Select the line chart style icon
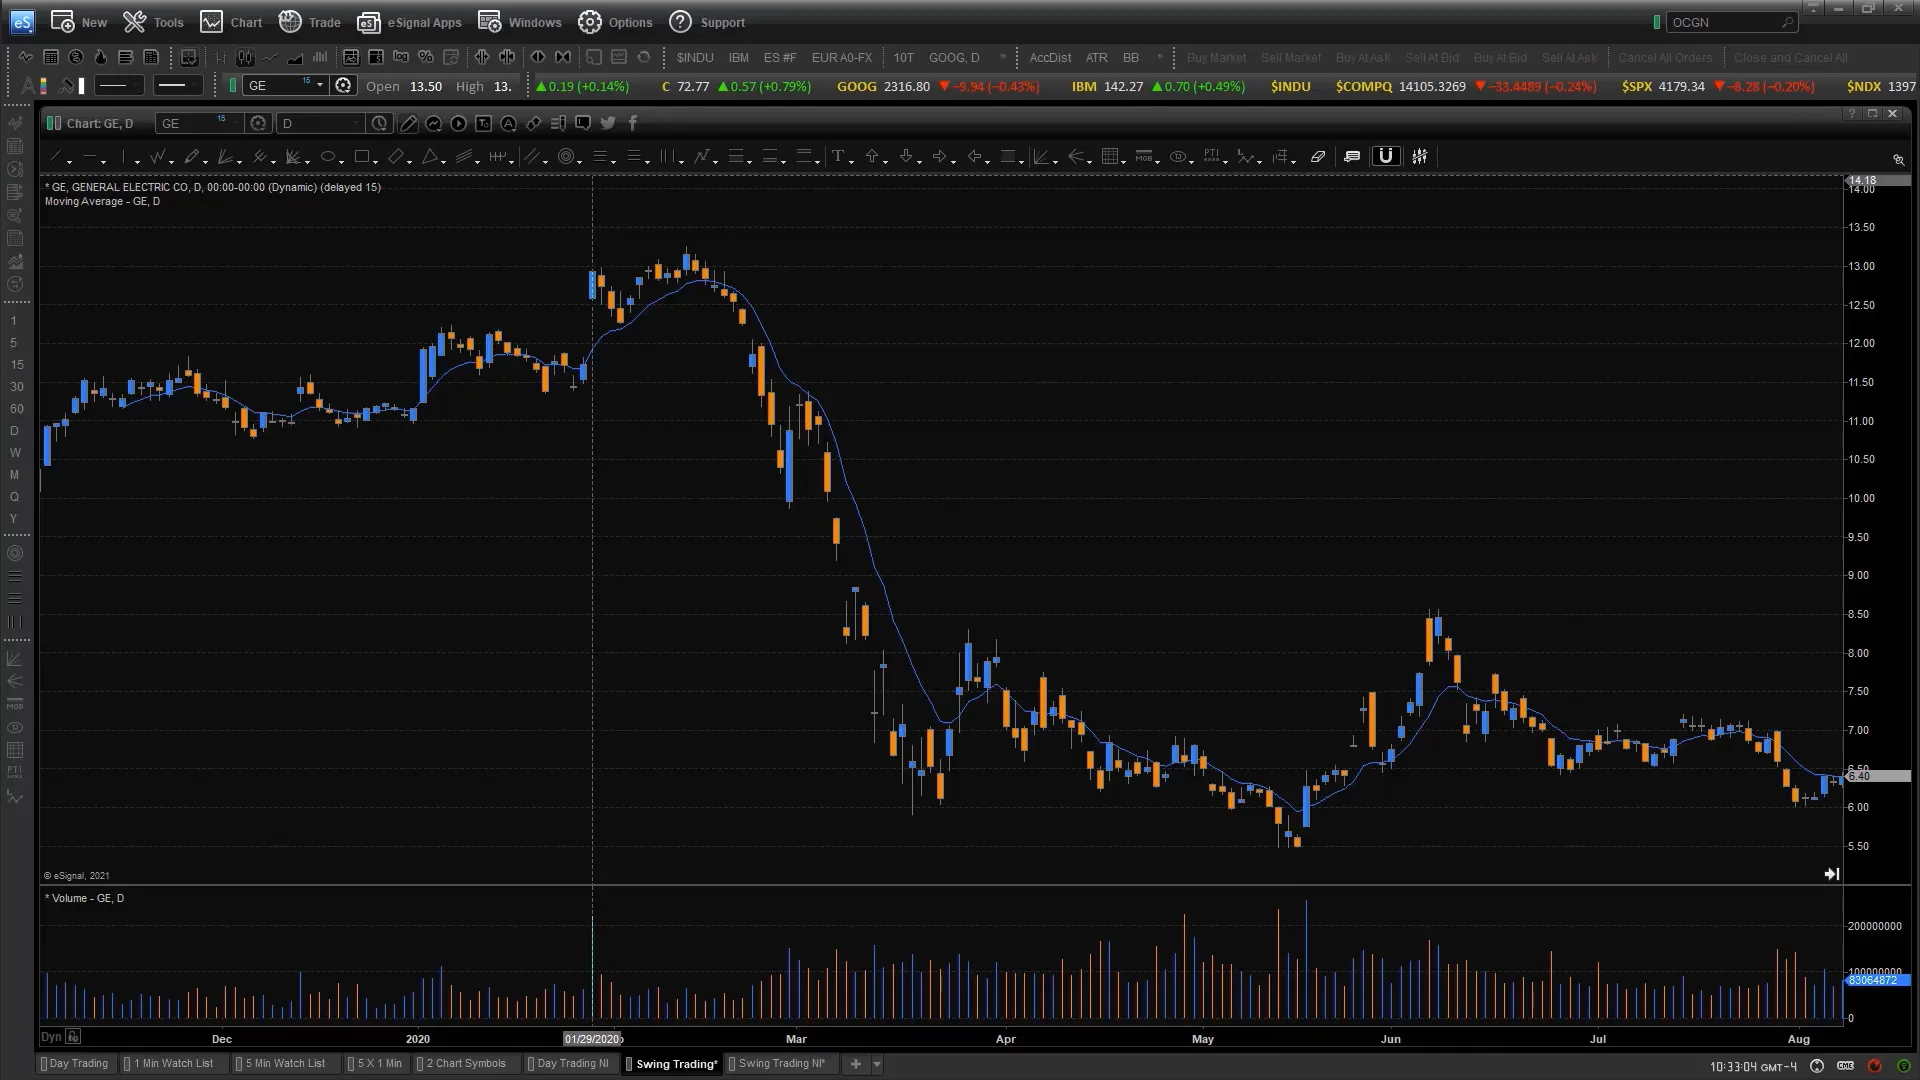 click(x=269, y=57)
